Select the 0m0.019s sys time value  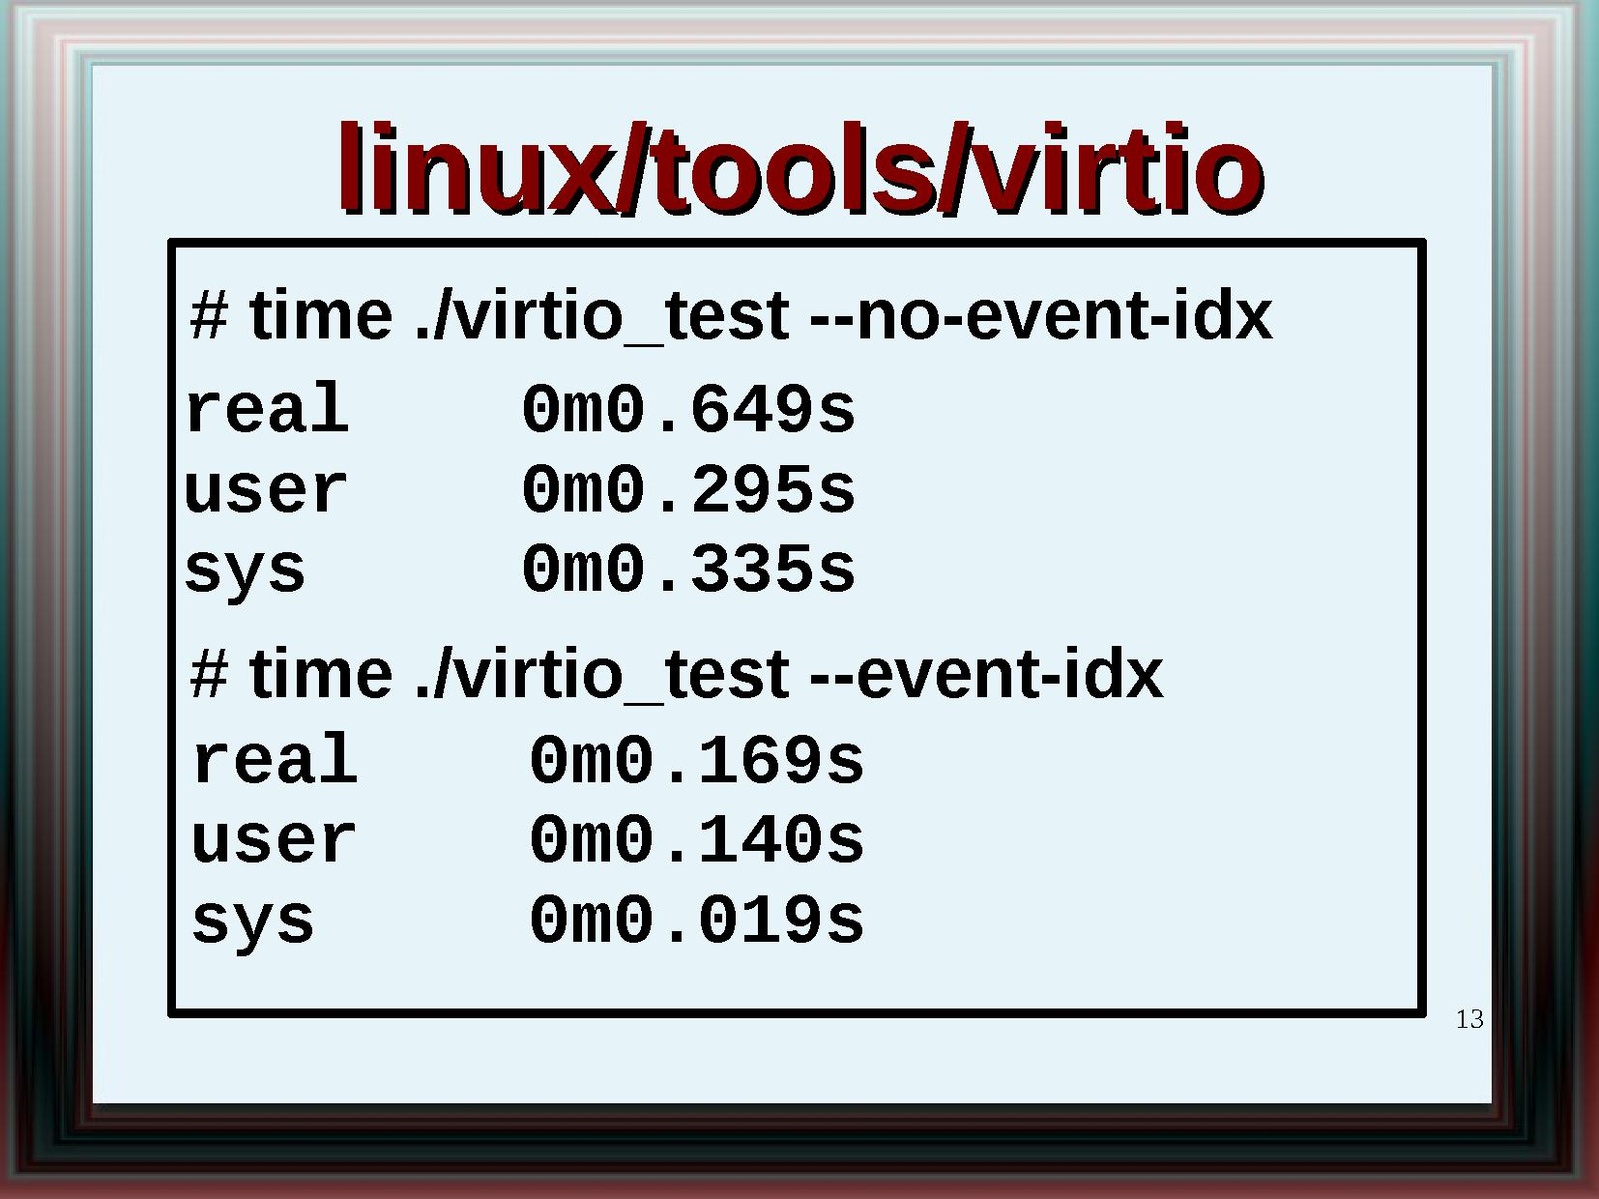click(x=696, y=920)
